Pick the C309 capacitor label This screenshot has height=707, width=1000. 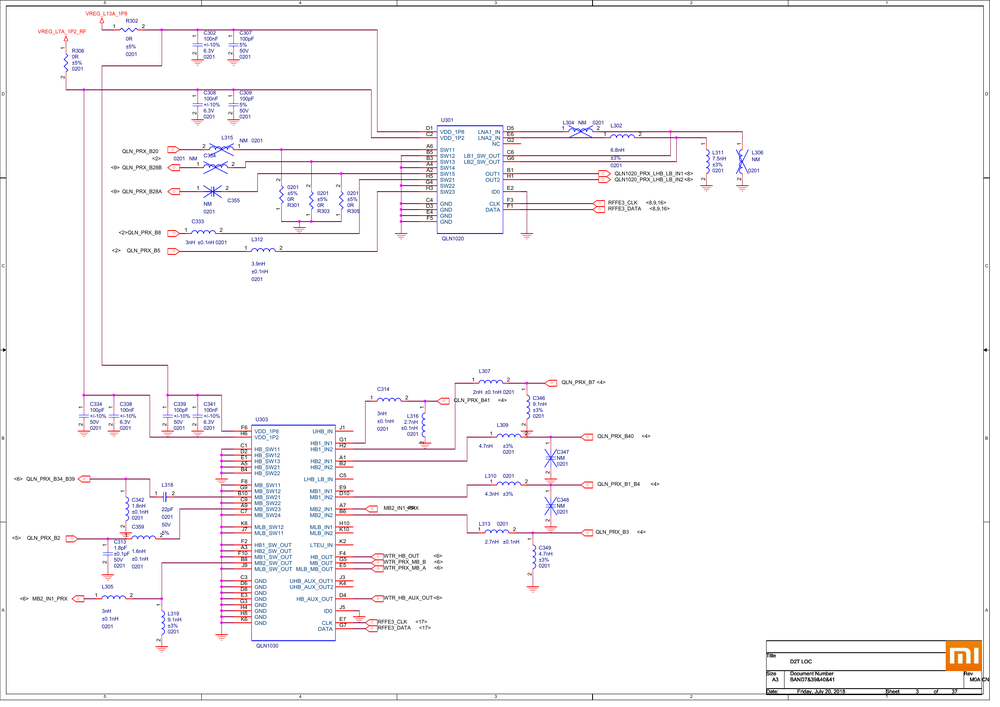pyautogui.click(x=246, y=92)
